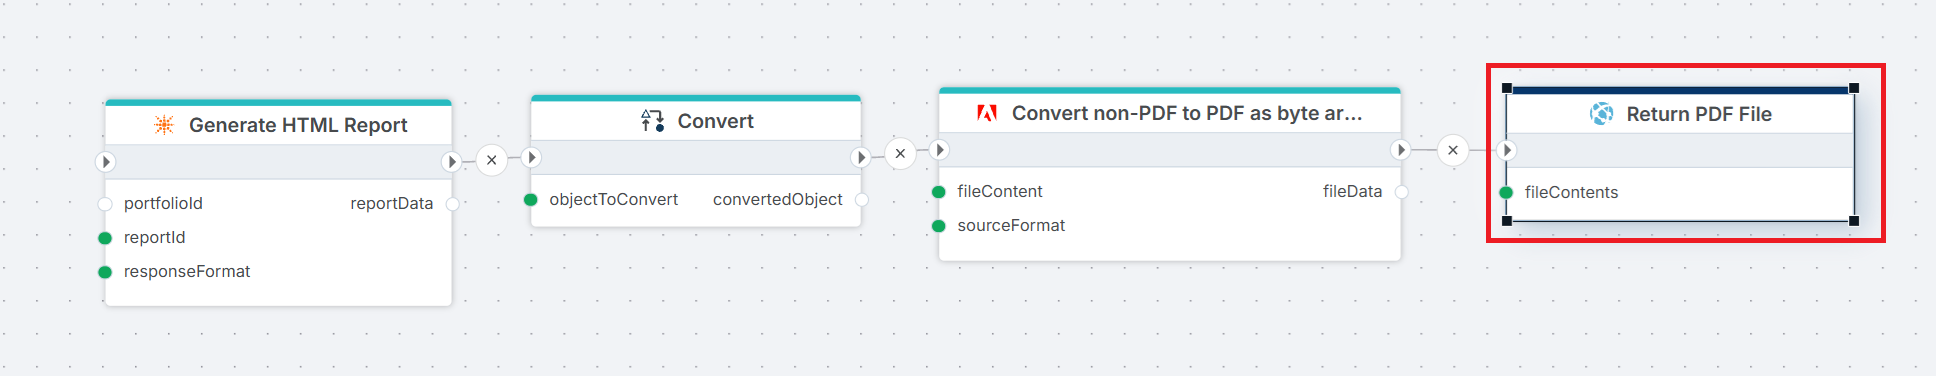
Task: Select the Convert node title
Action: pyautogui.click(x=716, y=121)
